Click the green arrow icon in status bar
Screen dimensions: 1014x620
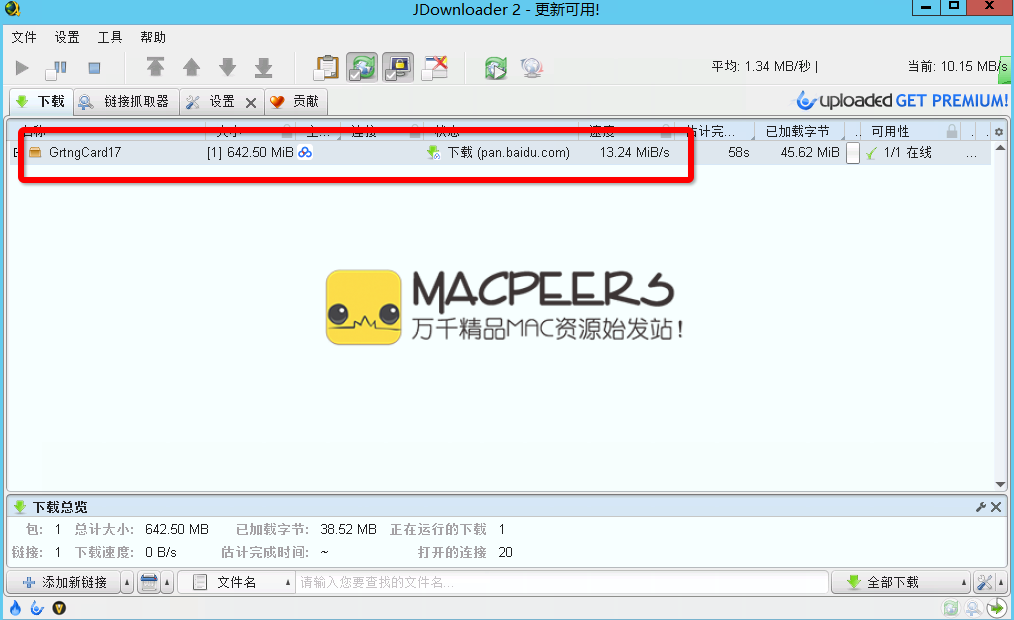[996, 608]
